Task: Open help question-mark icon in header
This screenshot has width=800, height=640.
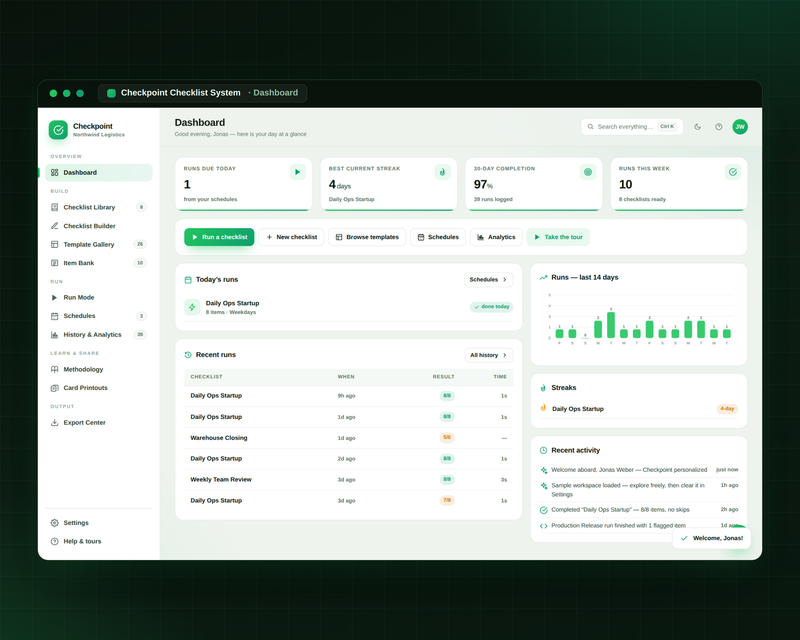Action: [x=718, y=127]
